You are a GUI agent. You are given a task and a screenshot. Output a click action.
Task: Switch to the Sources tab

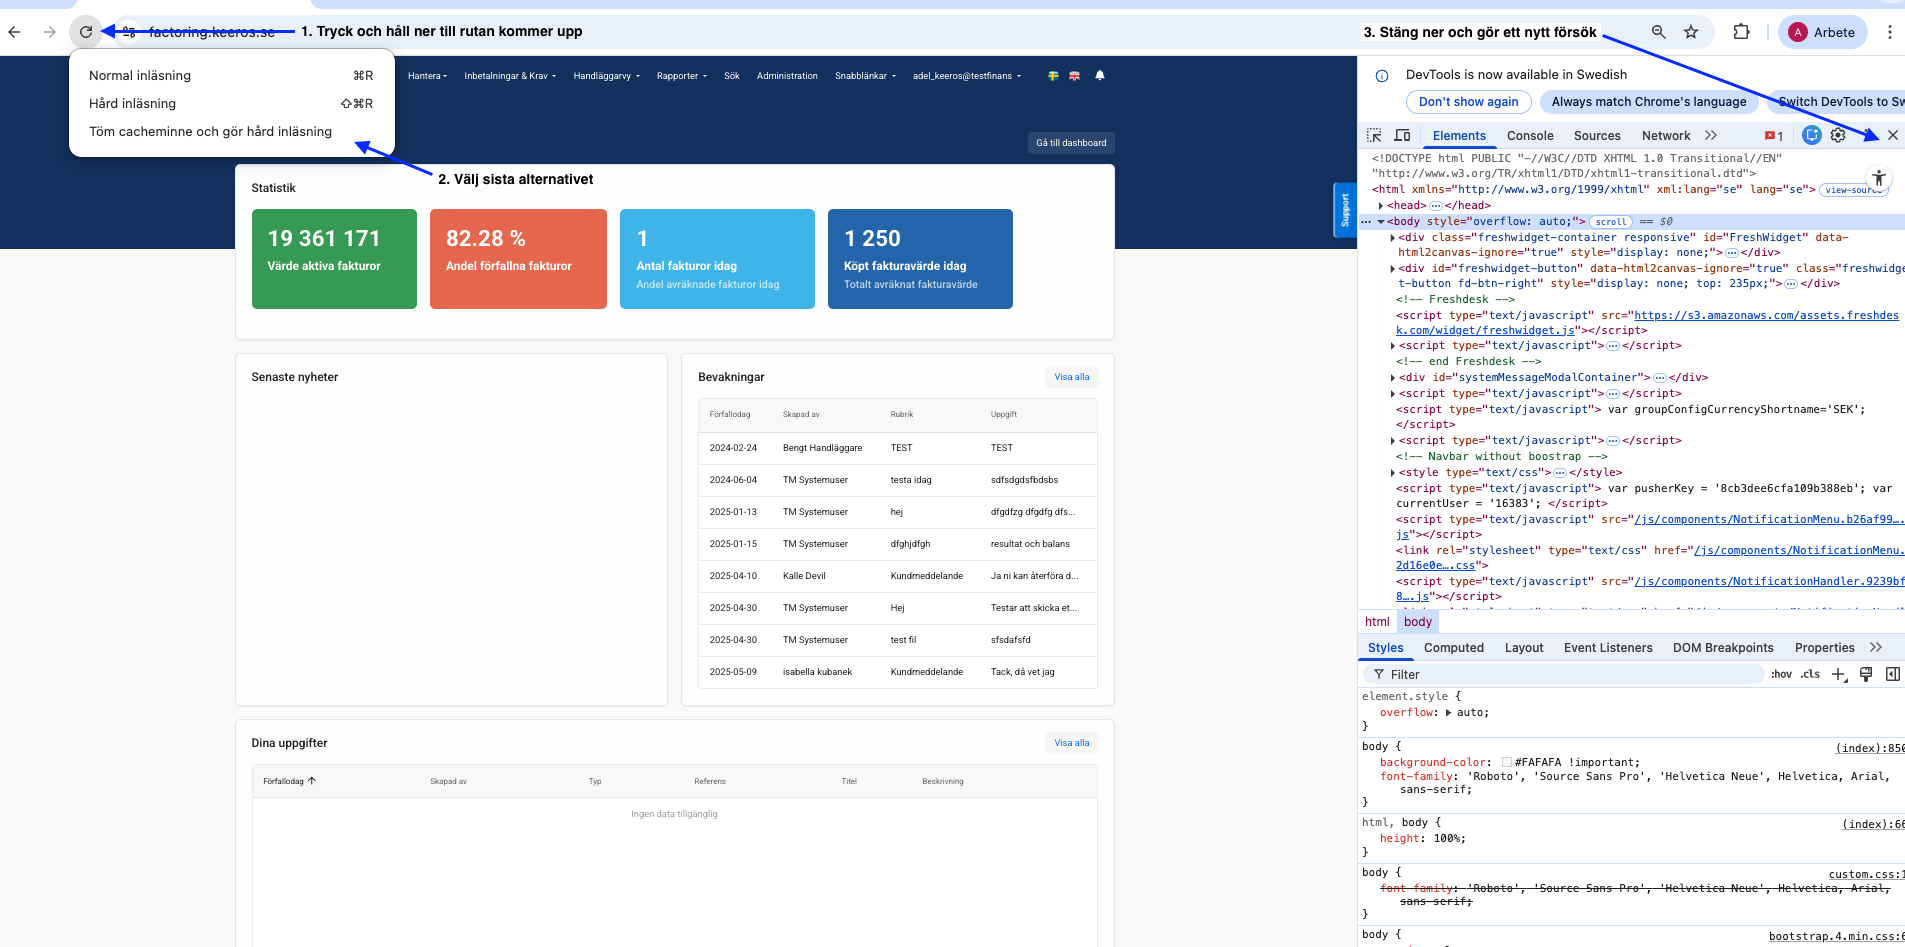click(1597, 136)
